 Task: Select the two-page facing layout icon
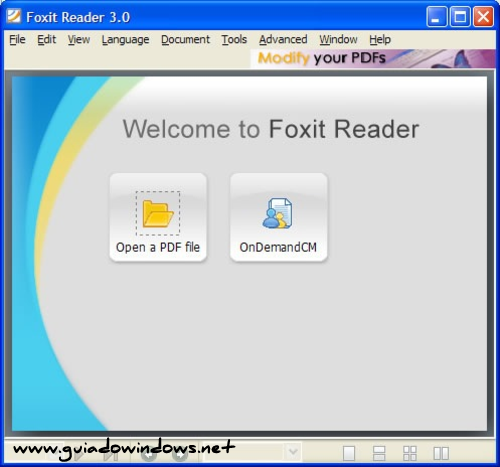pyautogui.click(x=441, y=453)
